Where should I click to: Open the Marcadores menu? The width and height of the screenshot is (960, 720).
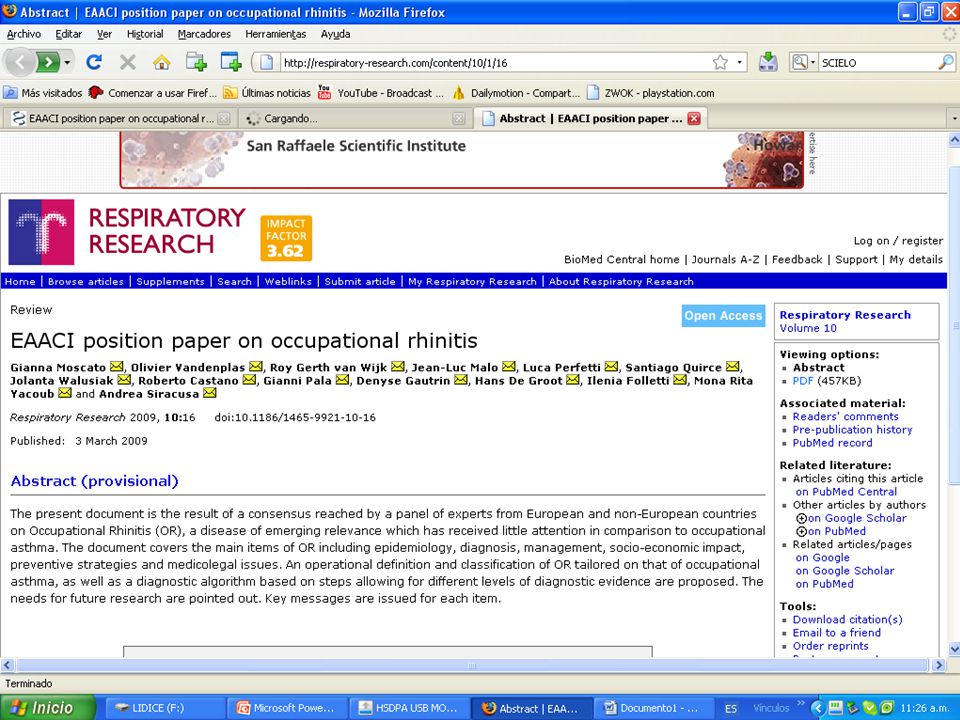pyautogui.click(x=204, y=34)
